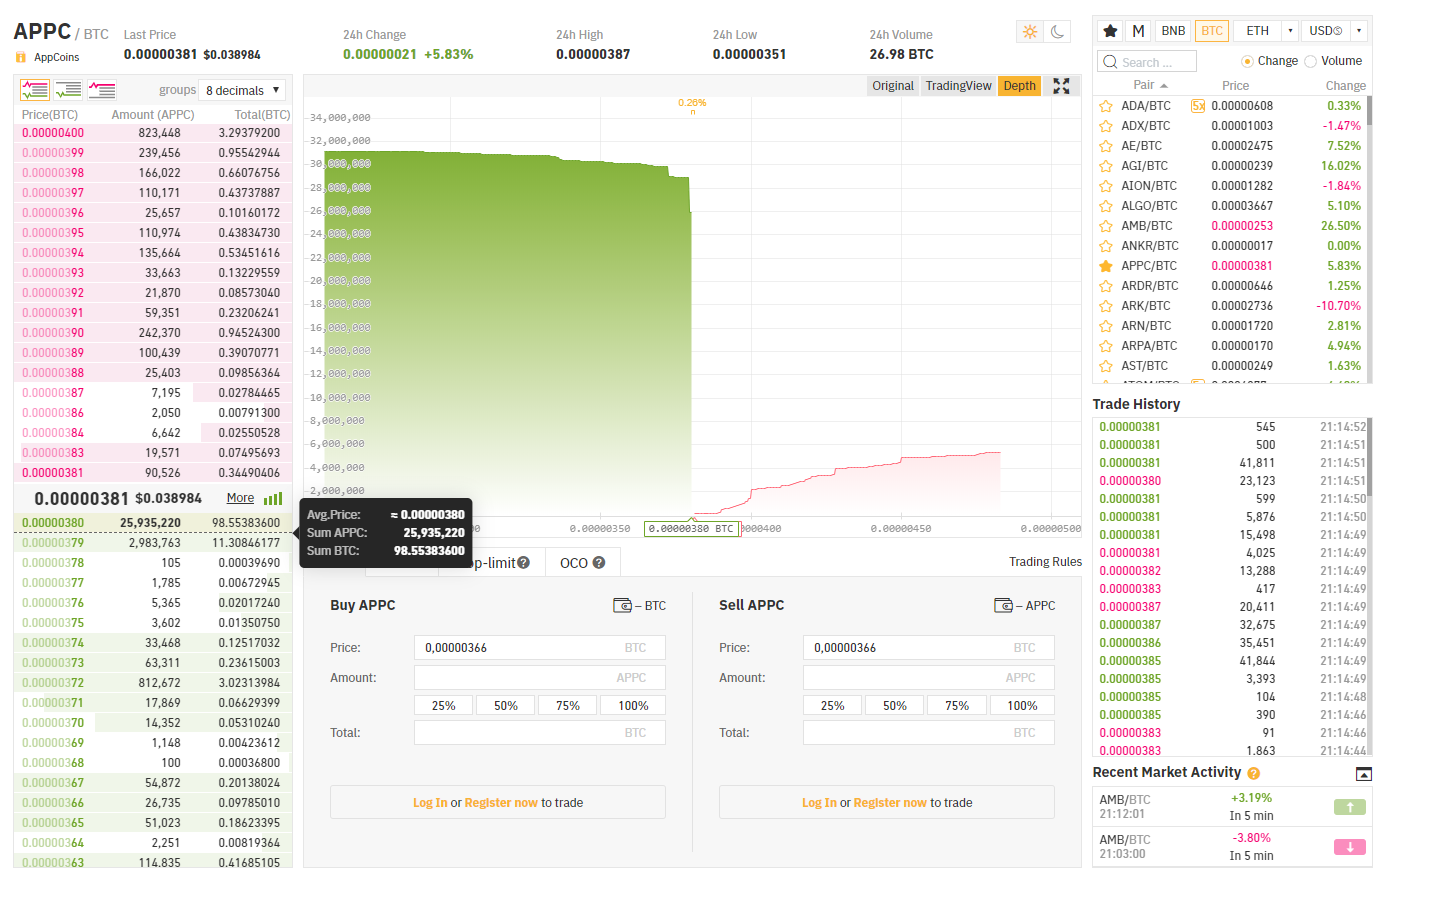Sort market list by Price header
This screenshot has height=903, width=1452.
click(x=1235, y=86)
